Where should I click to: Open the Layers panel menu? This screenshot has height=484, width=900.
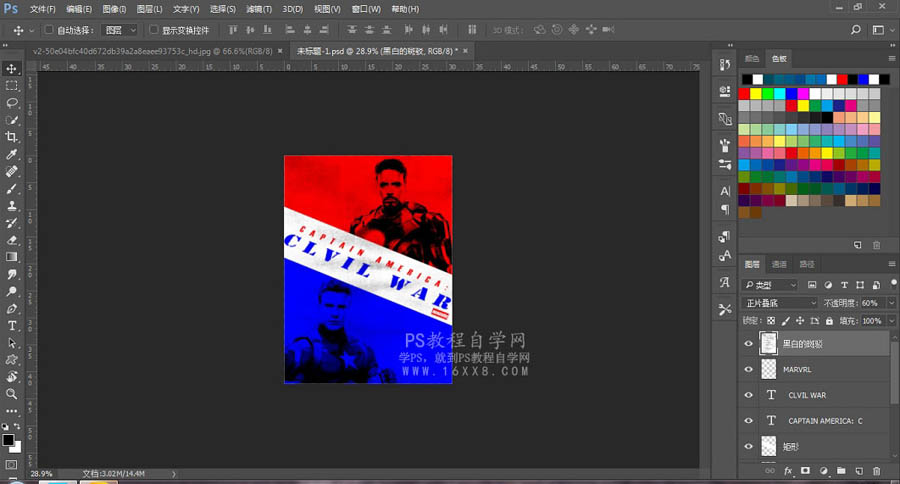click(891, 264)
